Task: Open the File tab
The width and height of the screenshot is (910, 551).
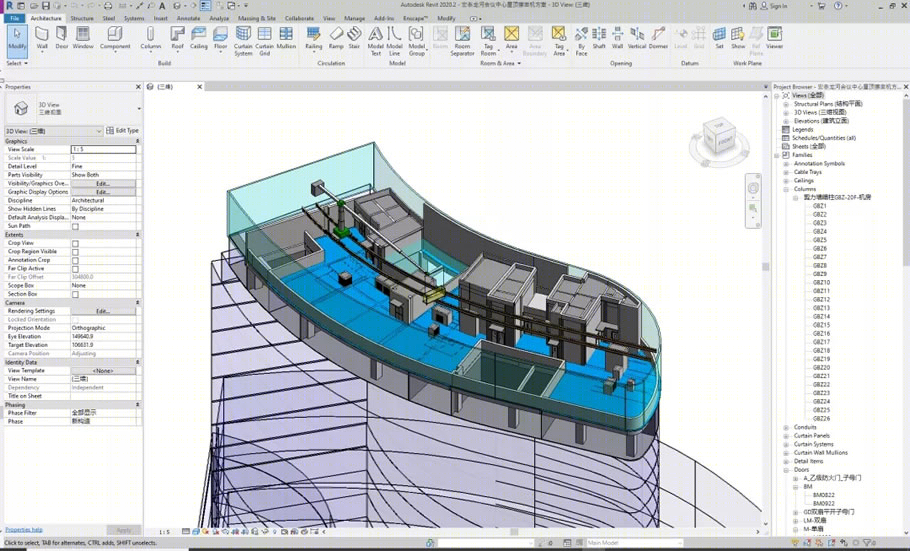Action: (15, 18)
